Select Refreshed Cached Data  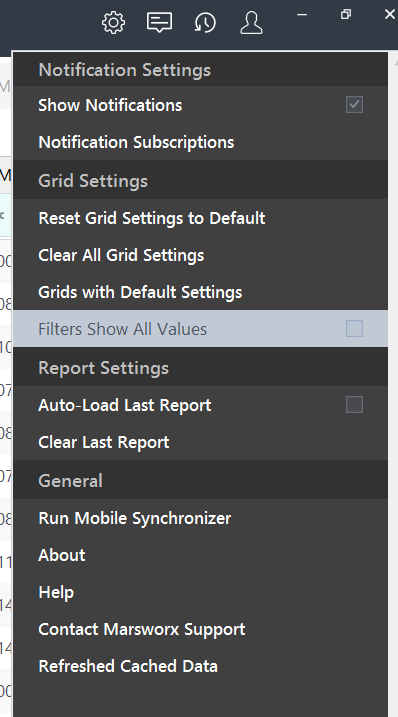click(200, 666)
